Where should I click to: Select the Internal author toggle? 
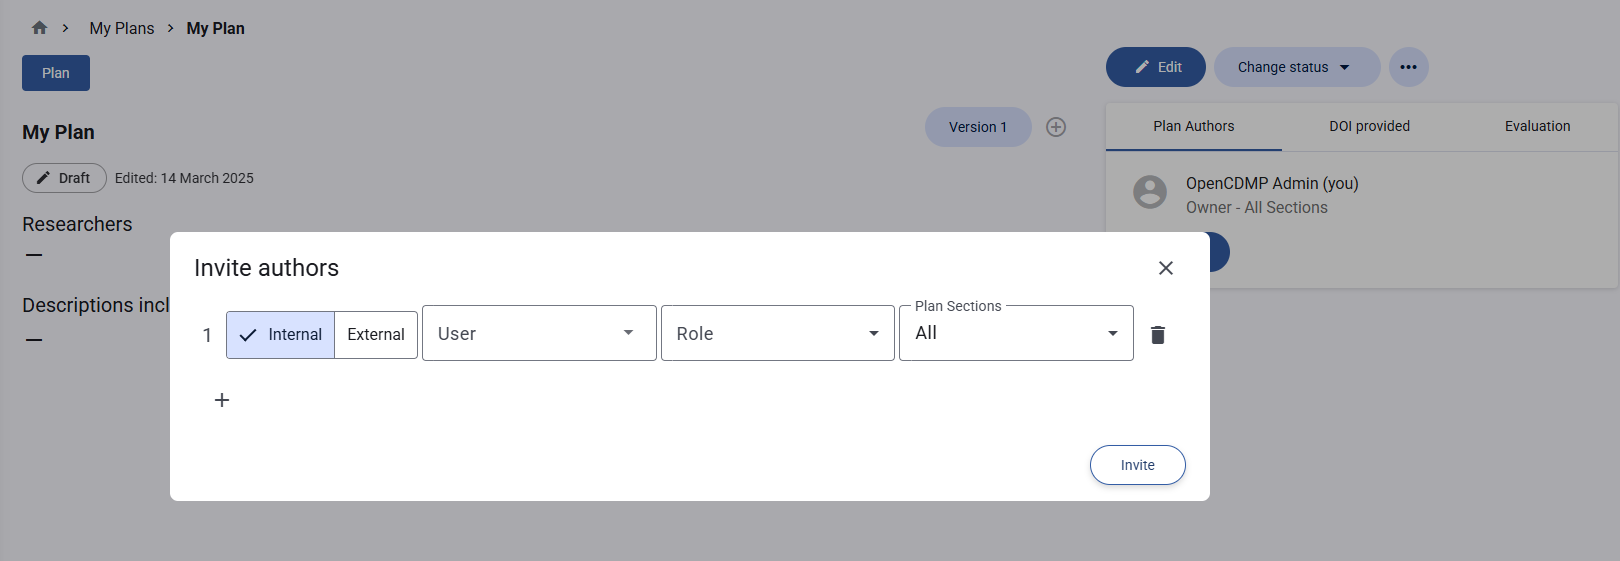tap(281, 335)
